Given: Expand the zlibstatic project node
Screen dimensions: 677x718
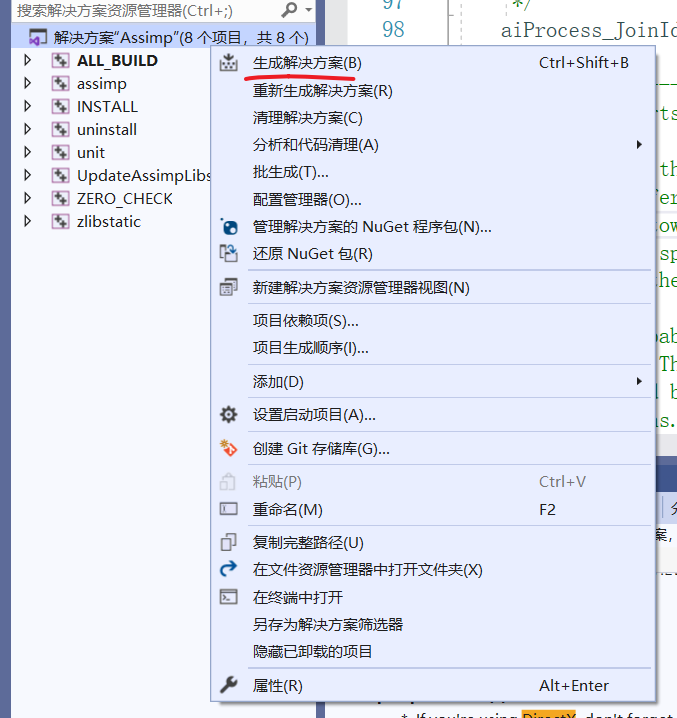Looking at the screenshot, I should pyautogui.click(x=27, y=221).
